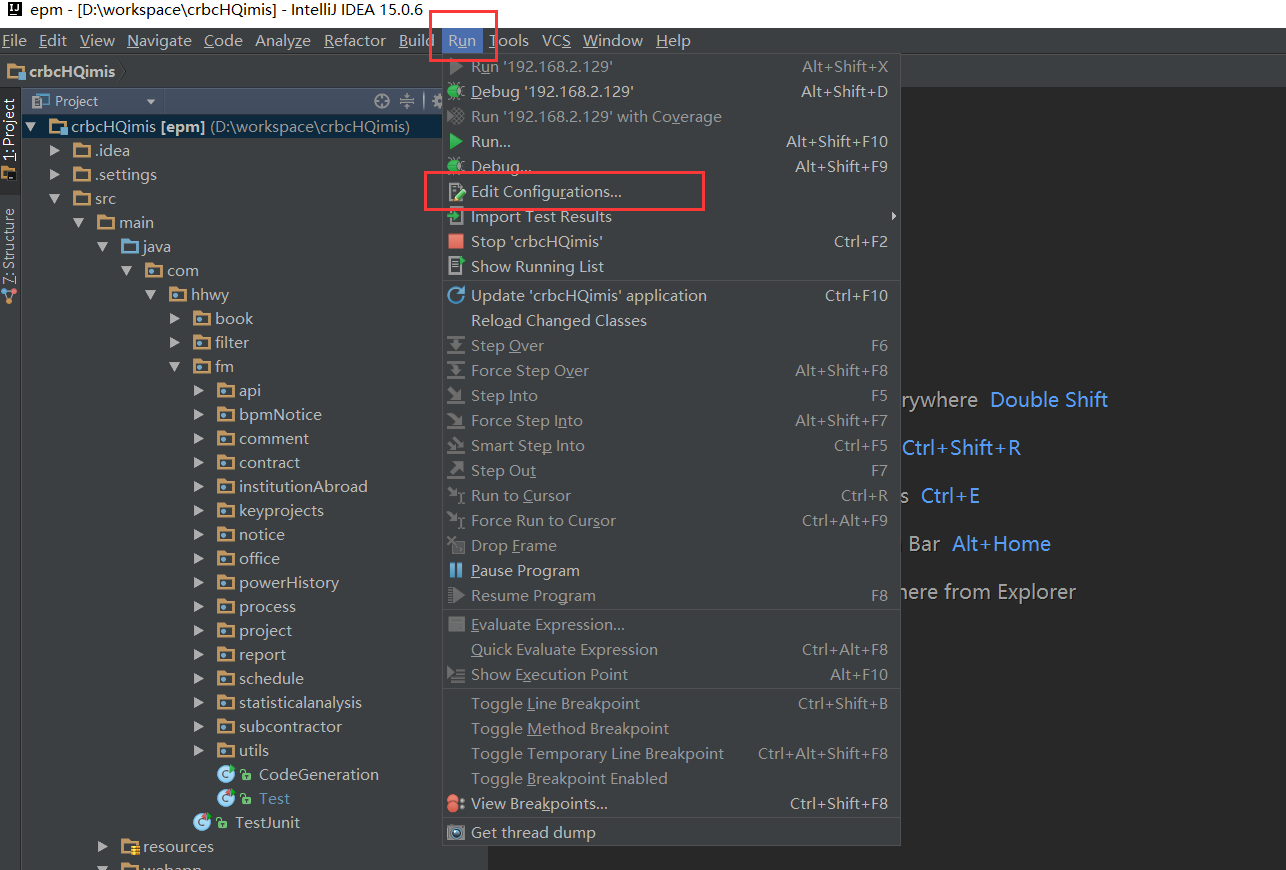This screenshot has height=870, width=1286.
Task: Click the Ctrl+E shortcut text
Action: (x=950, y=496)
